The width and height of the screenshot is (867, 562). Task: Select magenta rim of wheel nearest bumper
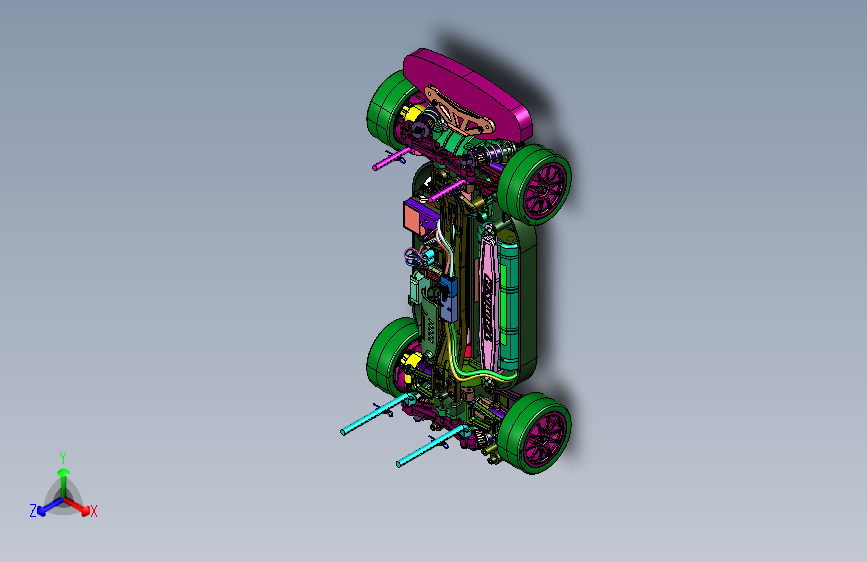coord(544,190)
